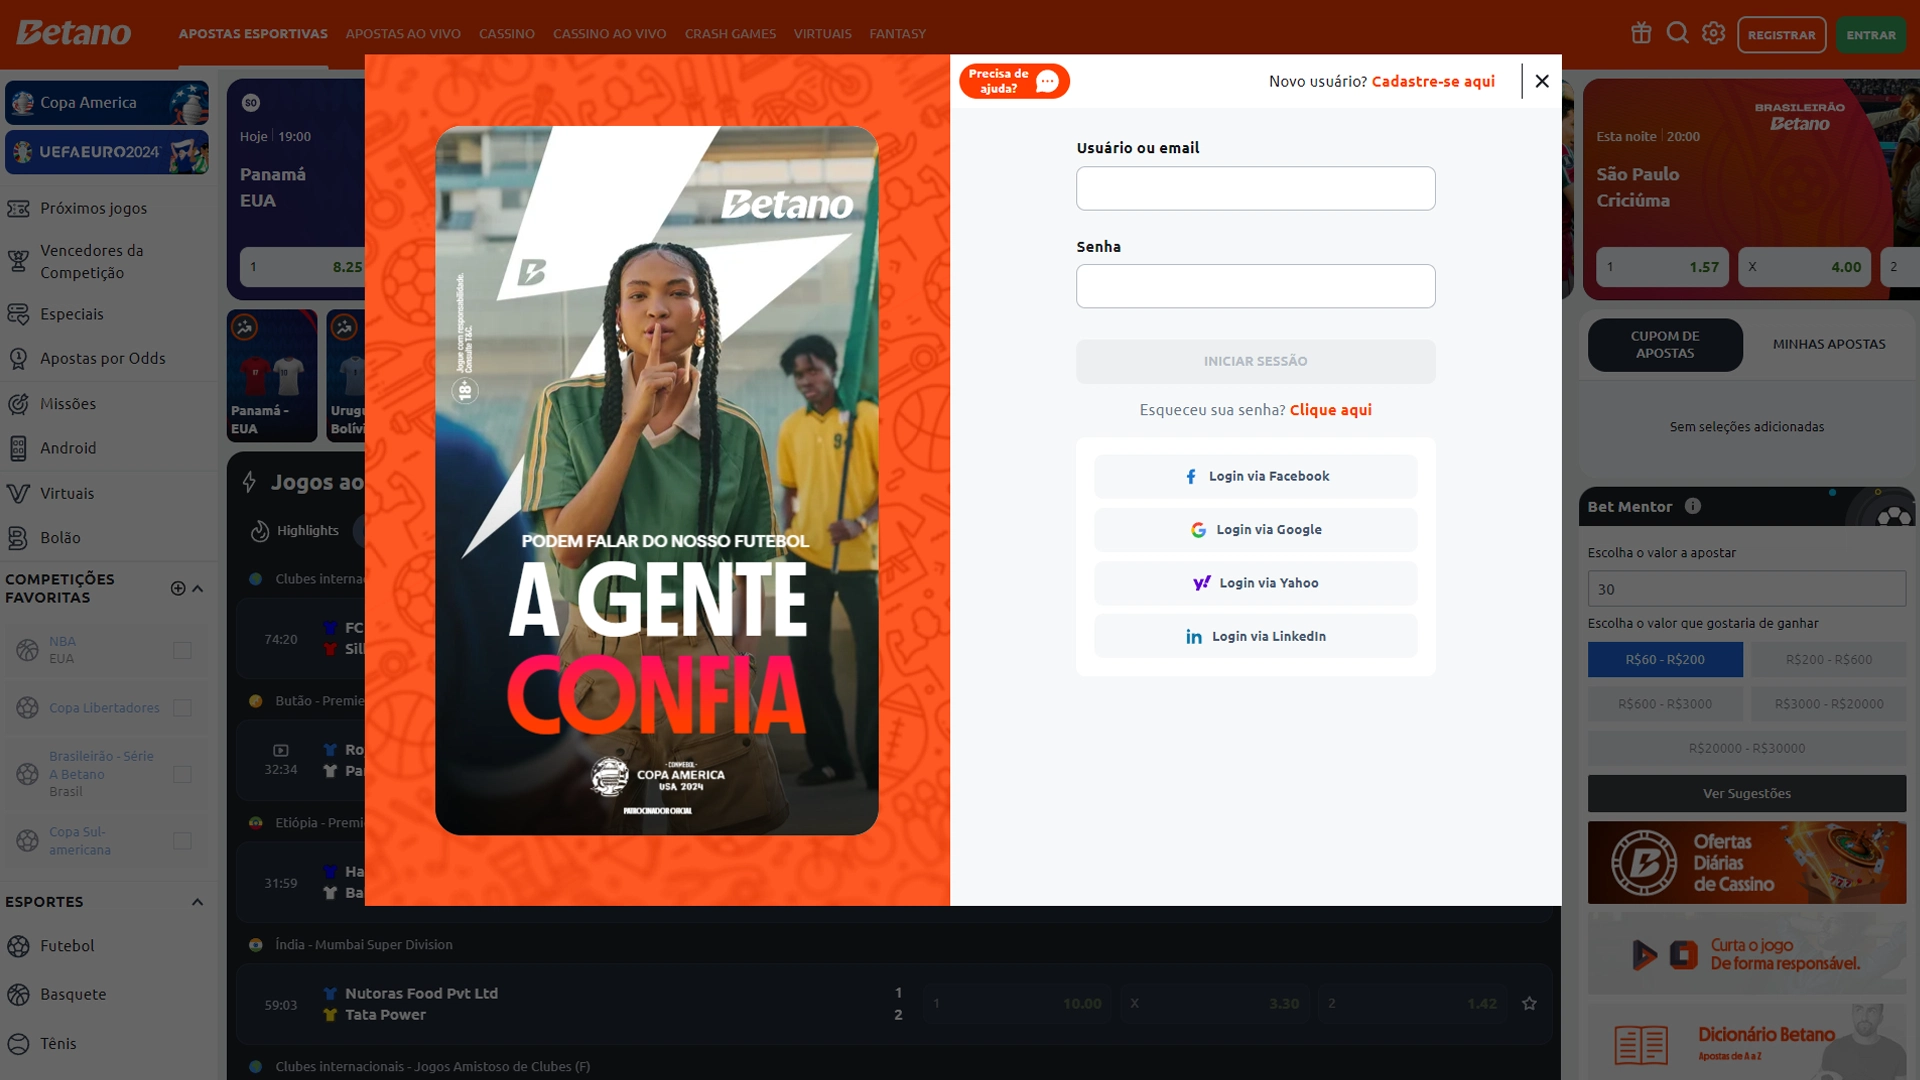Open UEFA EURO 2024 banner

pos(107,152)
